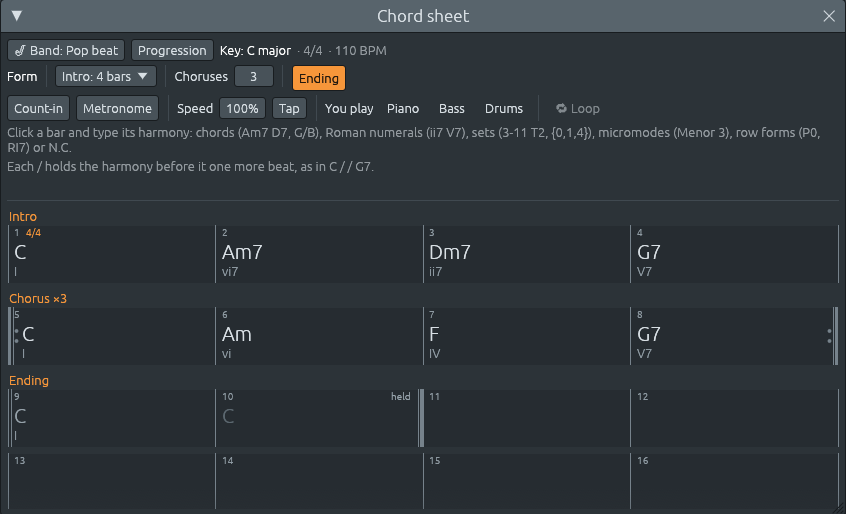The width and height of the screenshot is (846, 514).
Task: Select empty bar 12
Action: pos(734,418)
